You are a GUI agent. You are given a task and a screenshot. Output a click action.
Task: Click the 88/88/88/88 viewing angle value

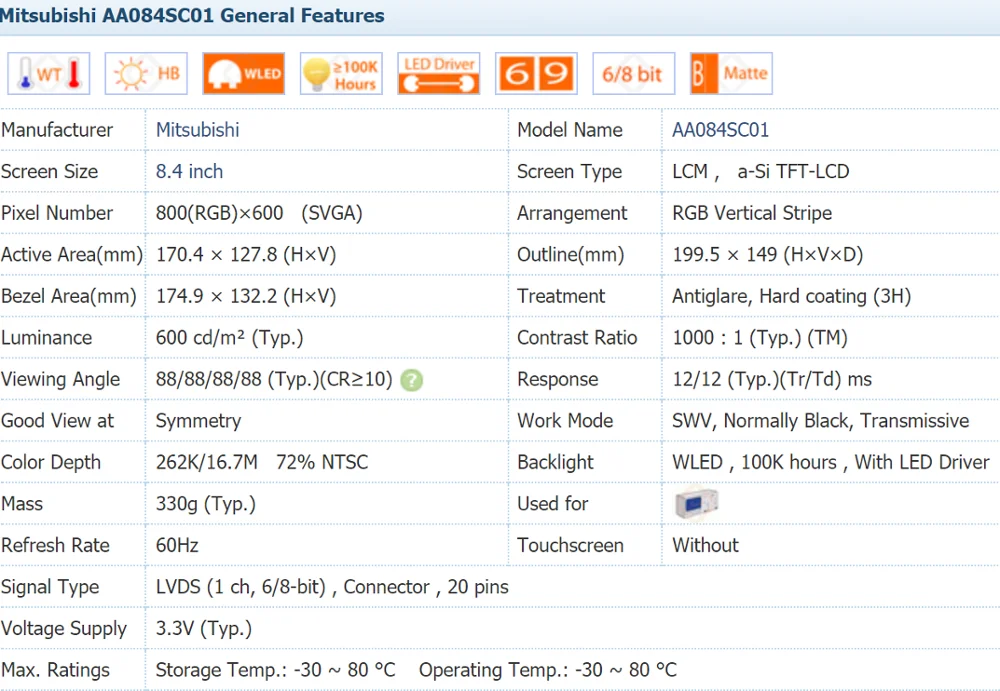tap(274, 379)
